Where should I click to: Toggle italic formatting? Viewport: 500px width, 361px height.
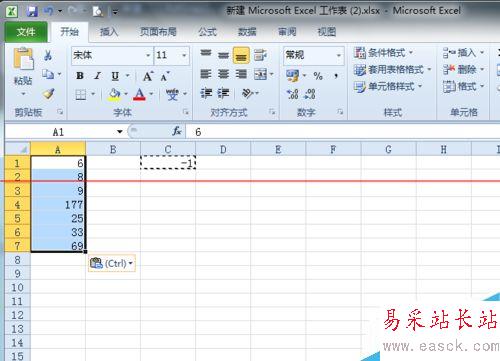(97, 76)
